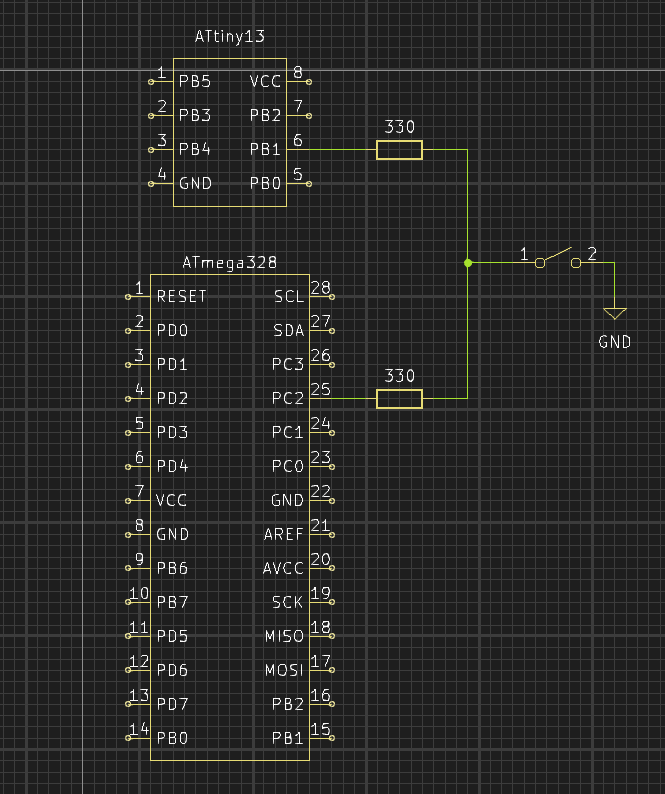Click the GND pin label on ATtiny13
The image size is (665, 794).
(x=195, y=183)
